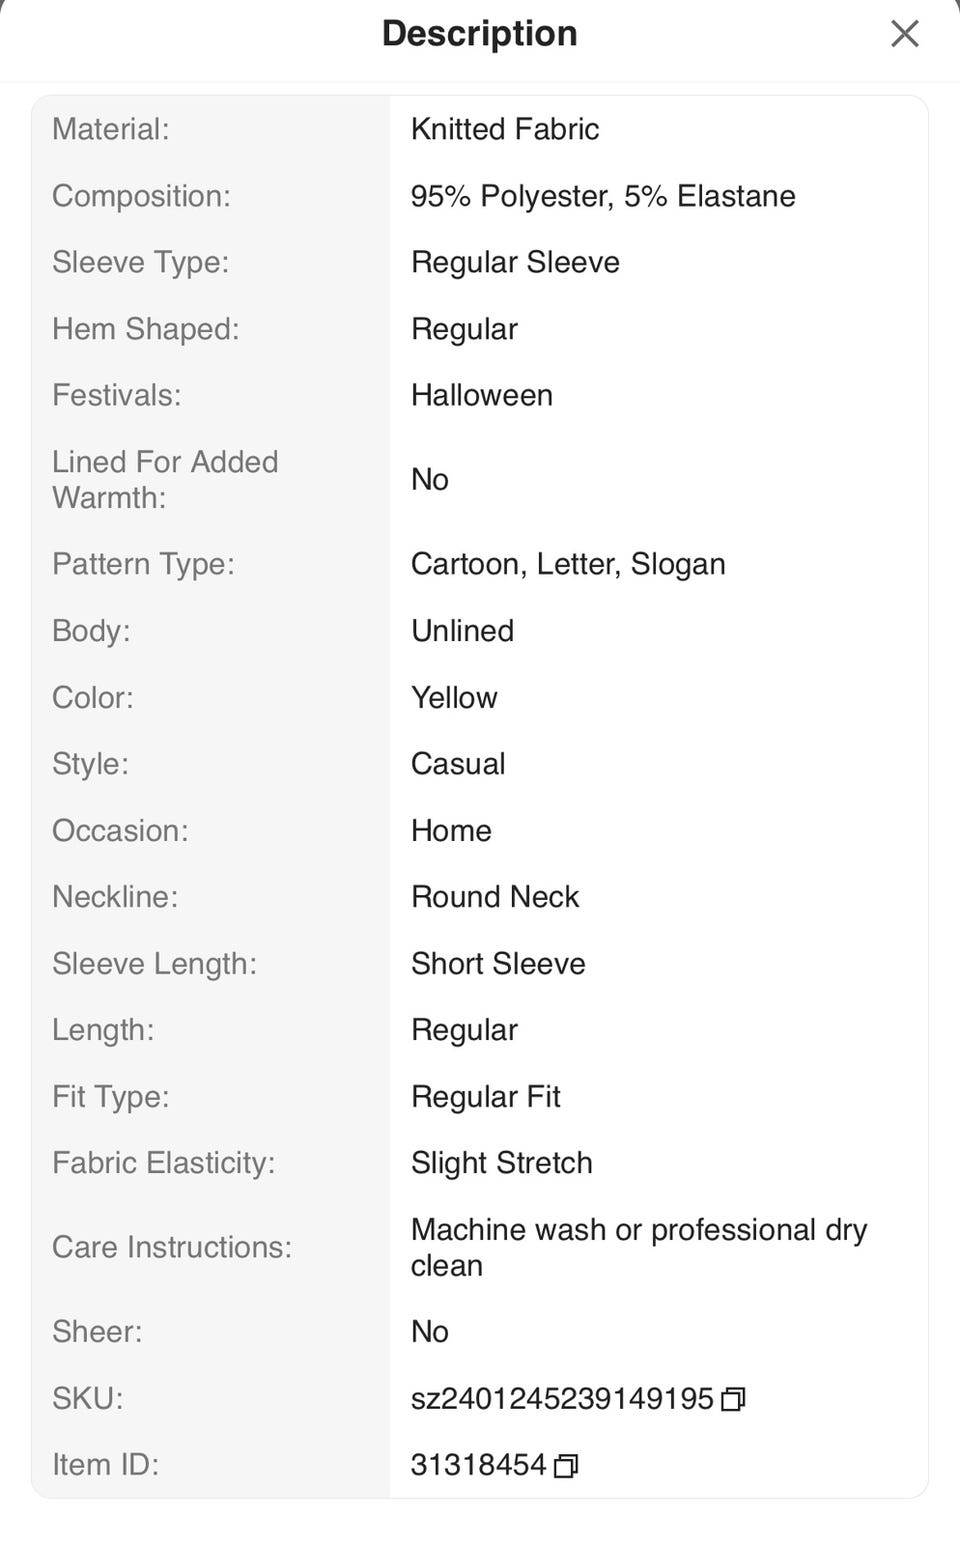Tap the Yellow color value
960x1545 pixels.
[454, 697]
